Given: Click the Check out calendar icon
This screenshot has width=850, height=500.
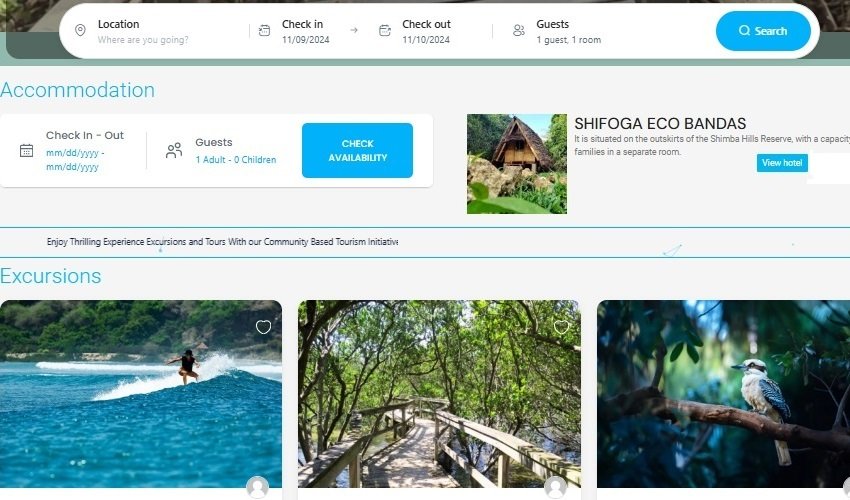Looking at the screenshot, I should (385, 31).
